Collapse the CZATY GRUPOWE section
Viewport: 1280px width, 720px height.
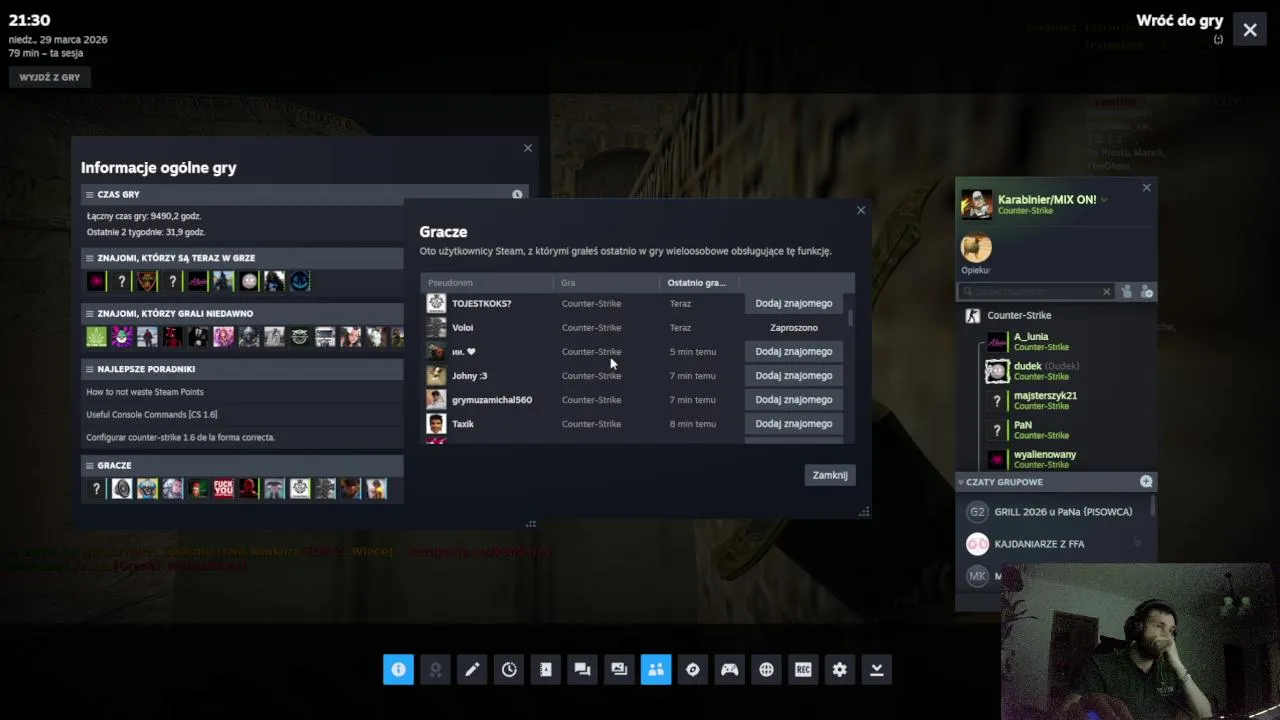[961, 482]
